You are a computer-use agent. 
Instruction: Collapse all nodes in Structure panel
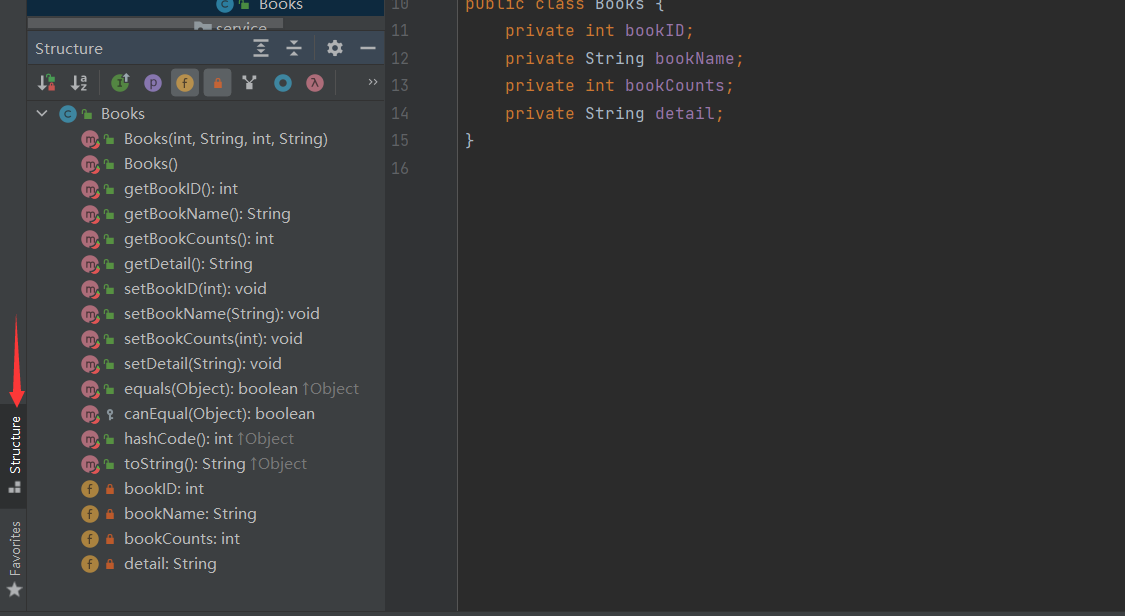[294, 49]
